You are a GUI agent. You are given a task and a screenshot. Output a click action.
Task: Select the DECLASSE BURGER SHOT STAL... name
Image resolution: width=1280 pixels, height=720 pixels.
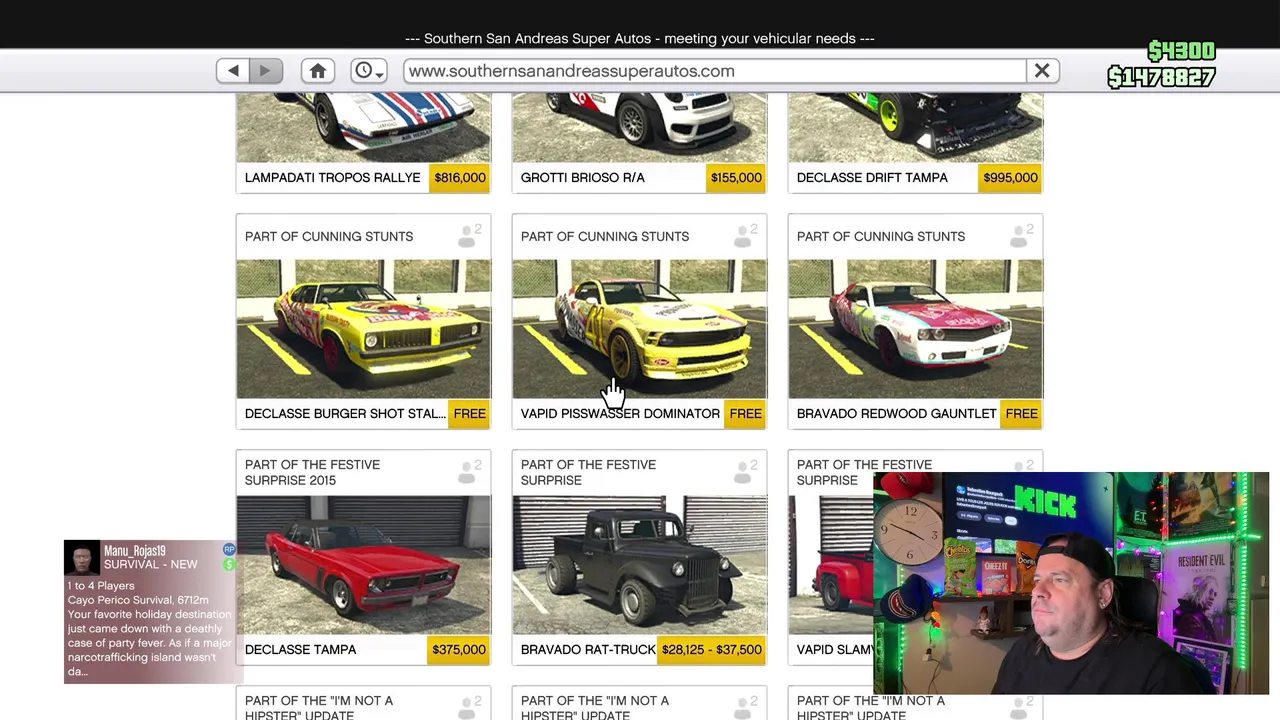coord(345,414)
